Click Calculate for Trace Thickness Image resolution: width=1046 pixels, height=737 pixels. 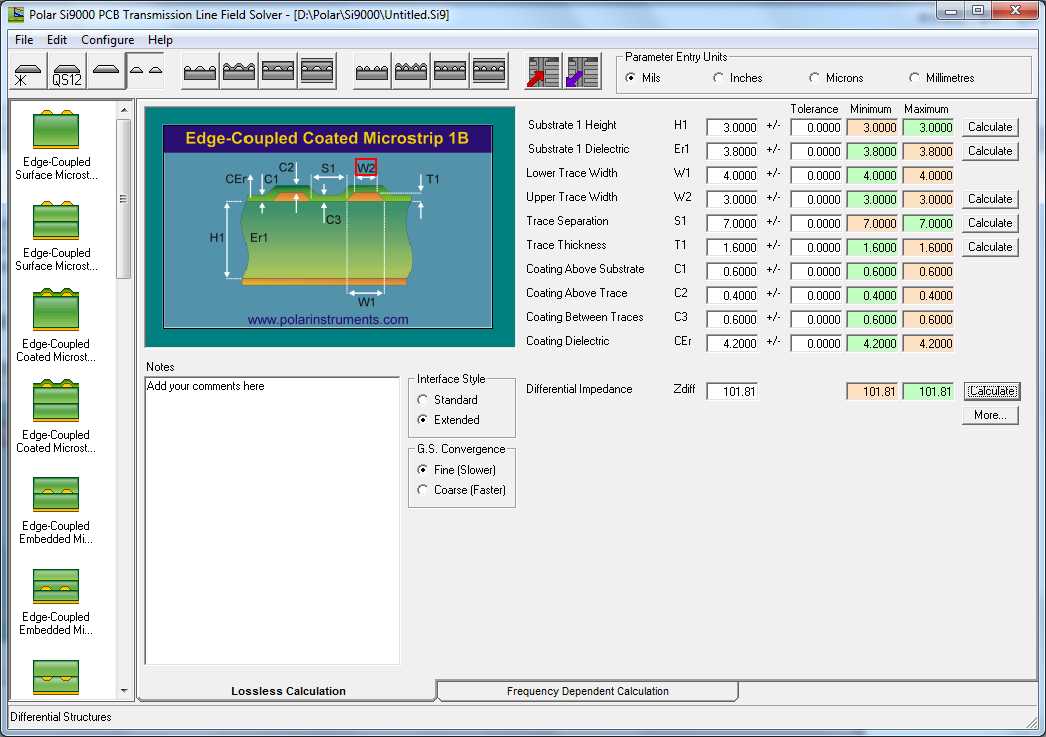pyautogui.click(x=990, y=247)
